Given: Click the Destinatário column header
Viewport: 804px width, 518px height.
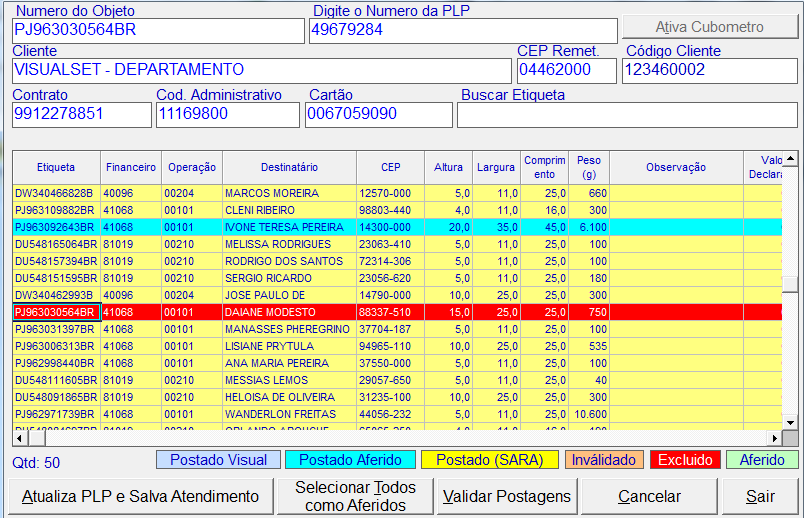Looking at the screenshot, I should click(x=289, y=168).
